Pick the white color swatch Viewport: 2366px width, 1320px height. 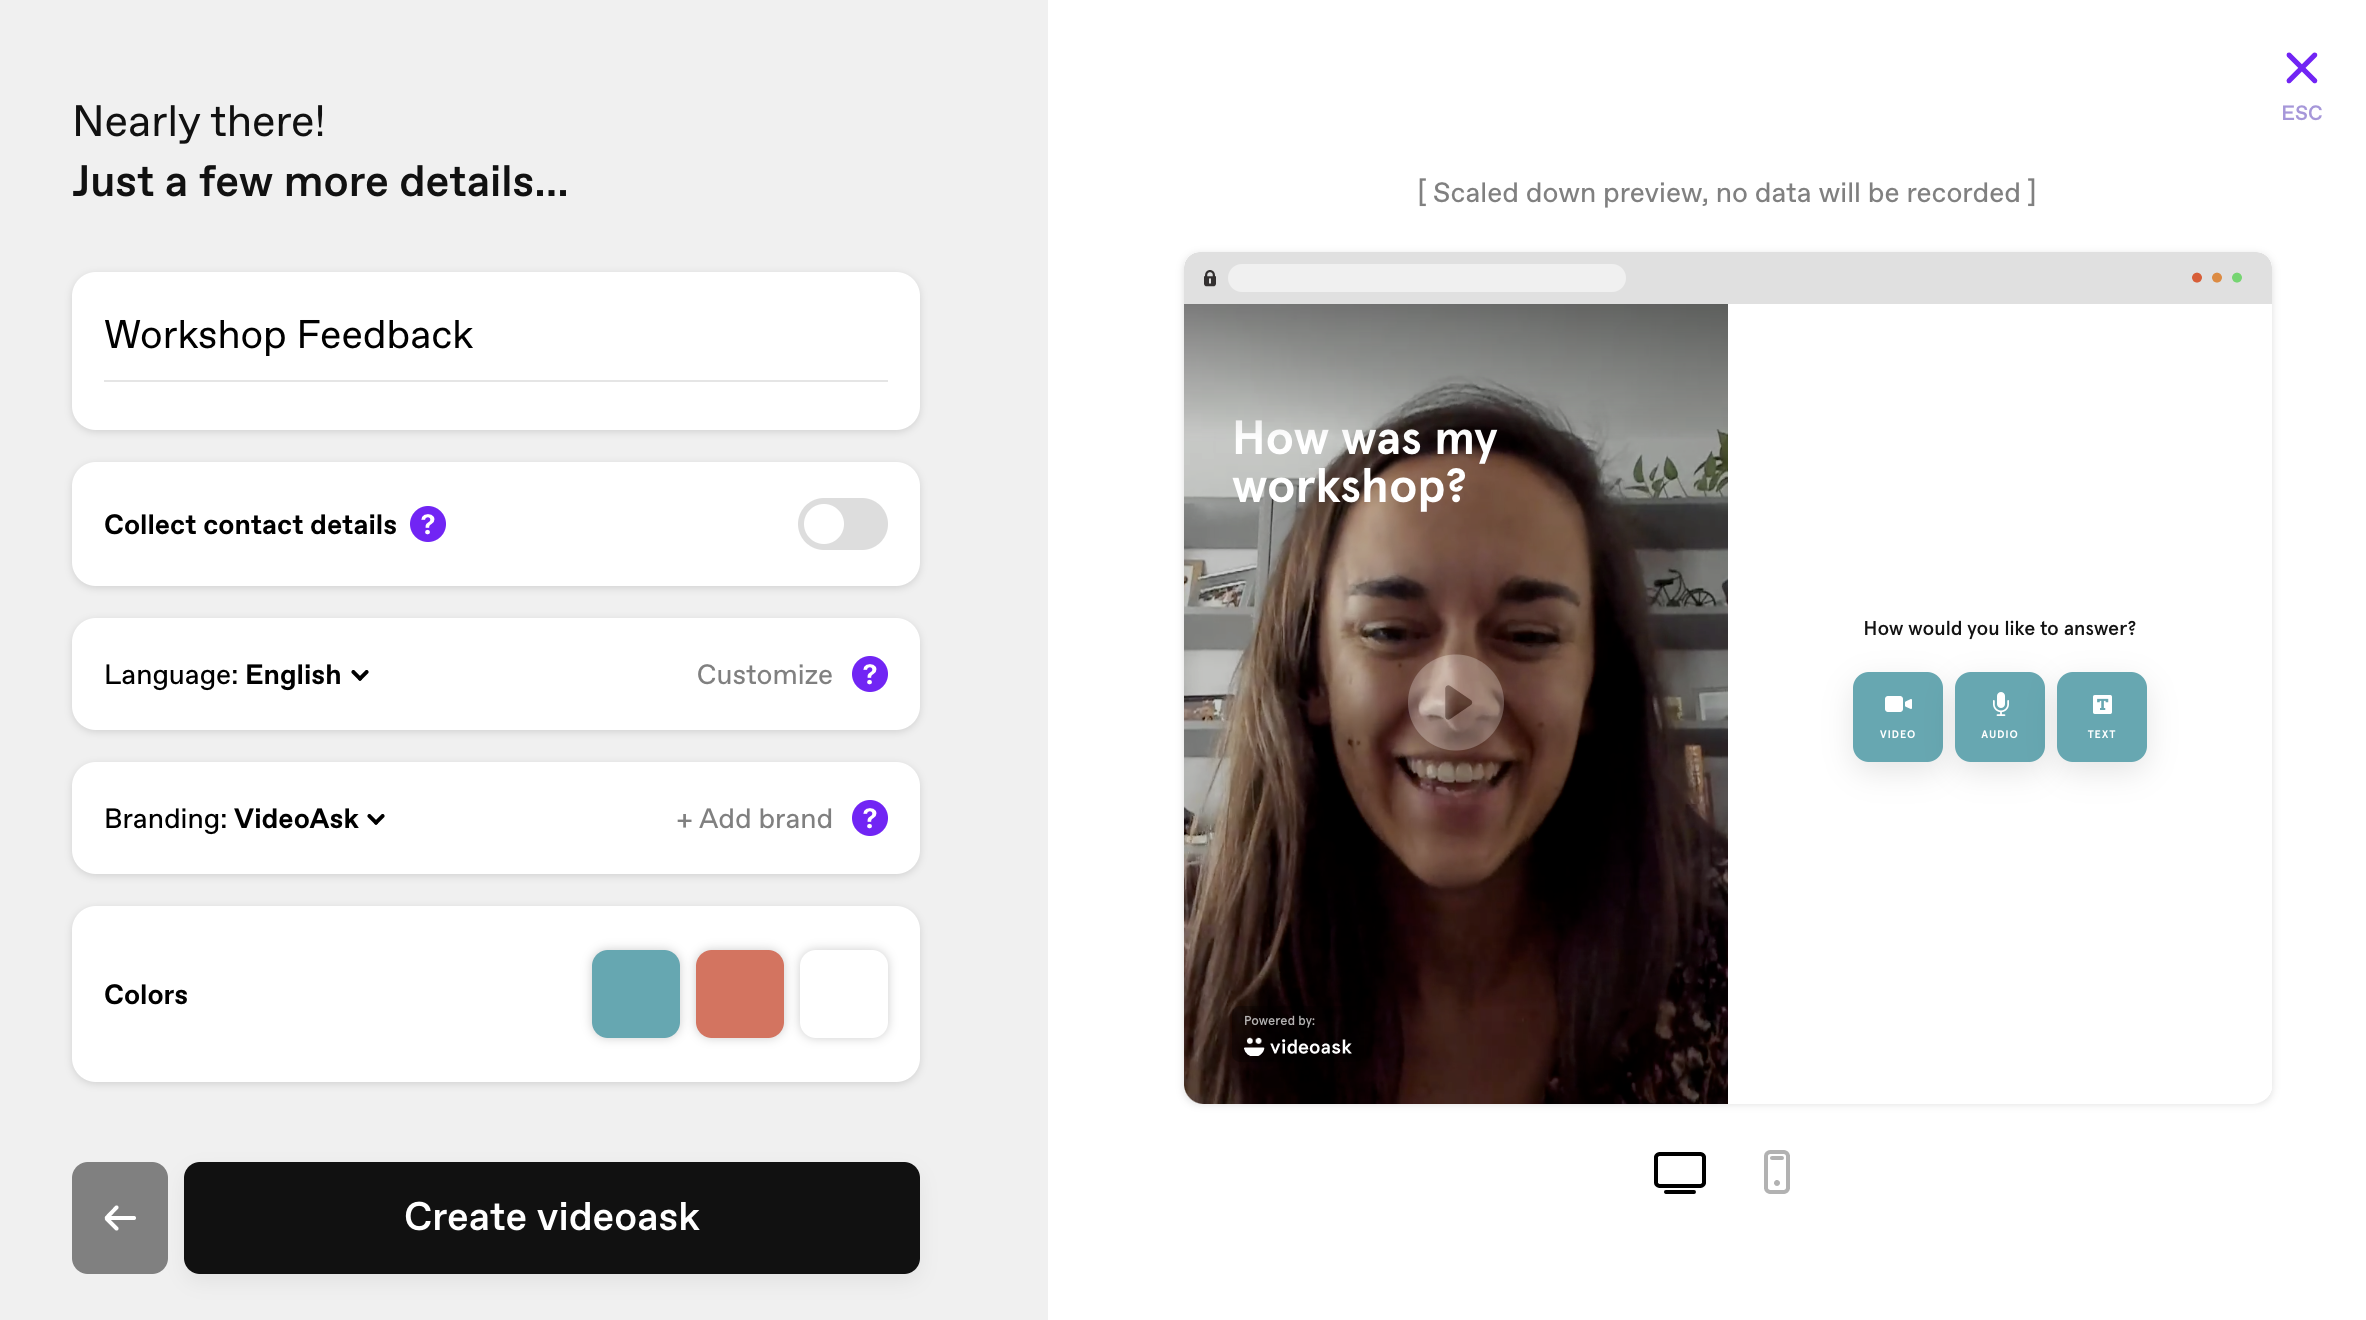tap(844, 994)
